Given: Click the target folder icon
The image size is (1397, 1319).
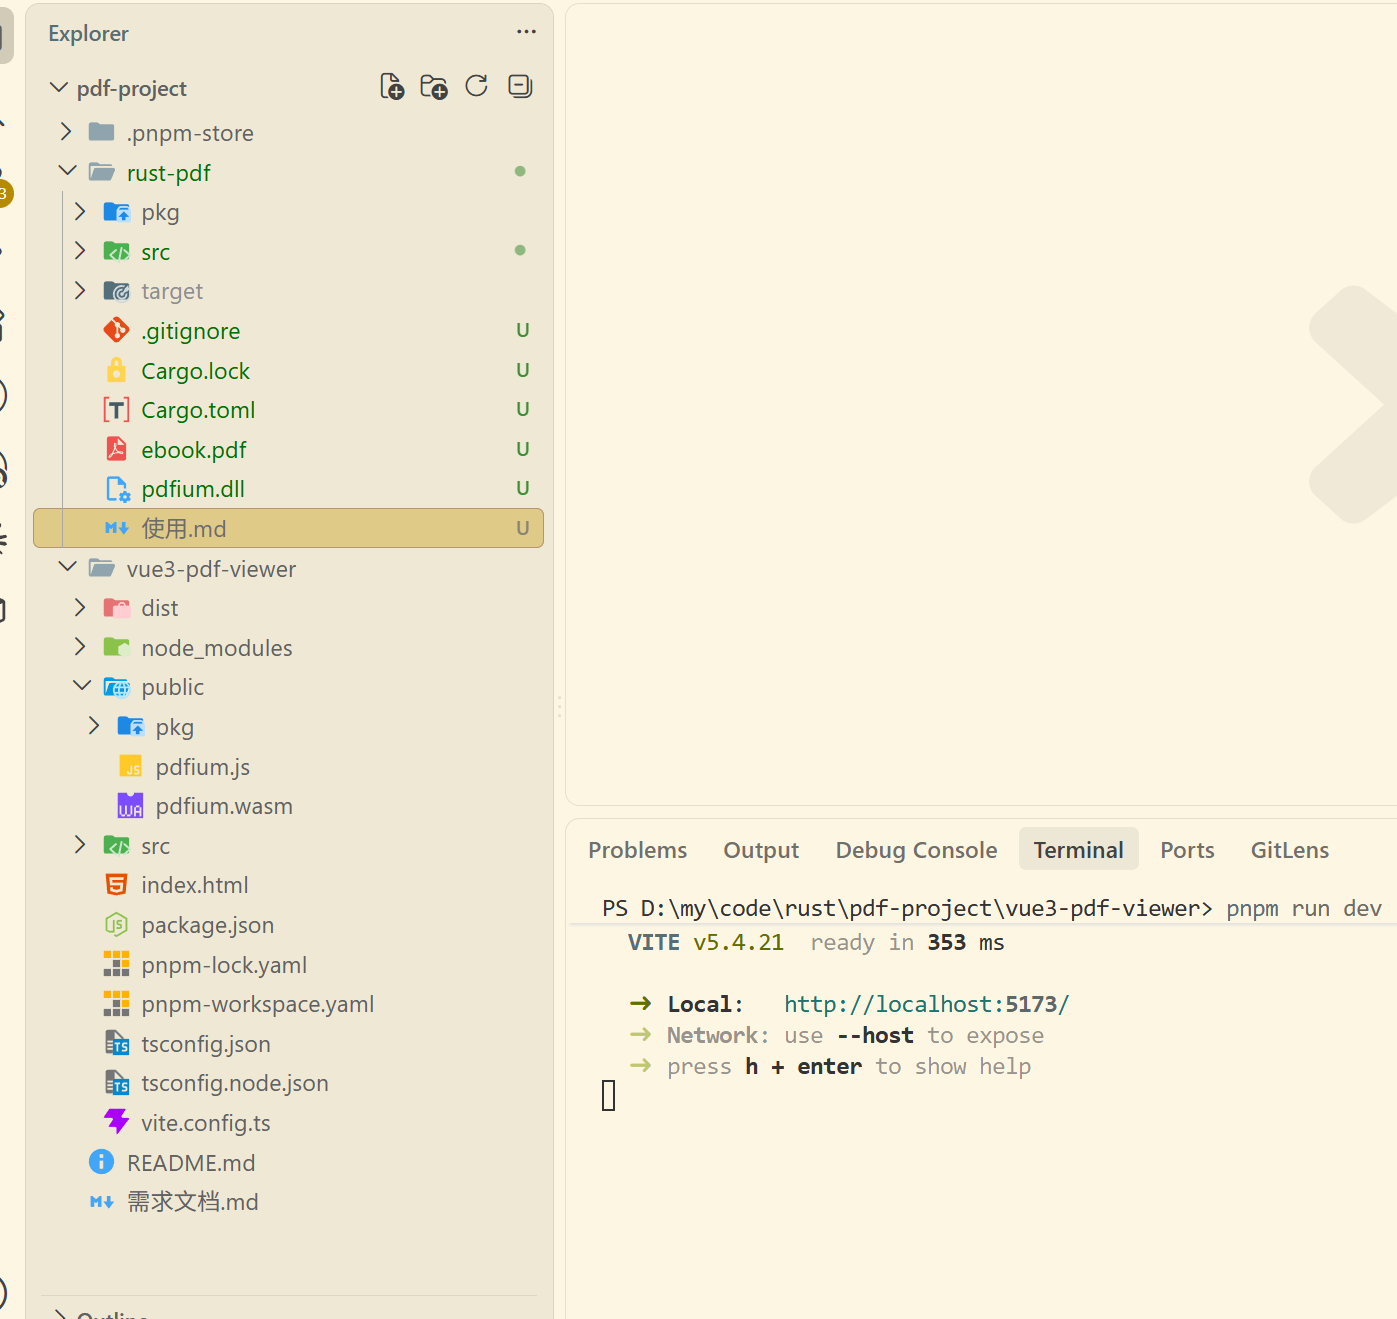Looking at the screenshot, I should click(117, 291).
